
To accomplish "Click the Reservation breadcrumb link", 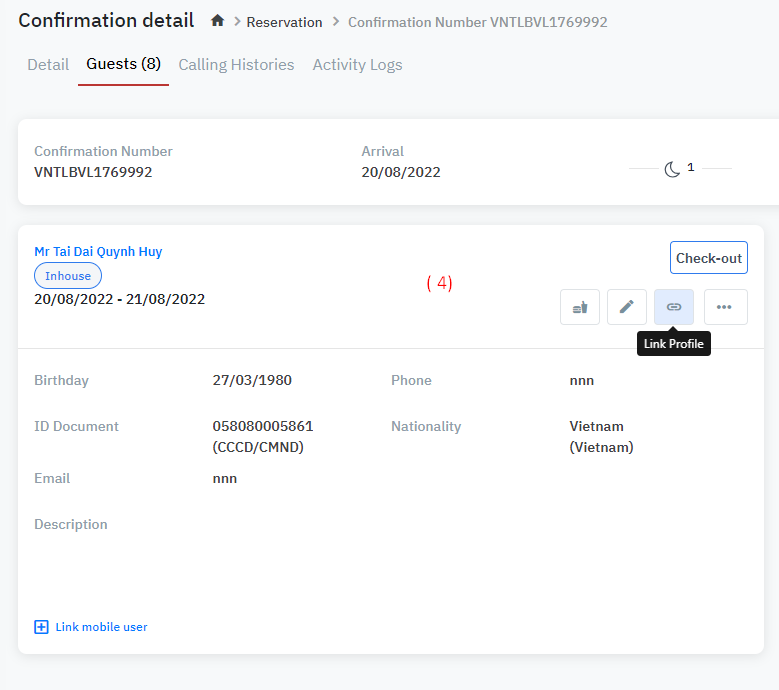I will pos(284,22).
